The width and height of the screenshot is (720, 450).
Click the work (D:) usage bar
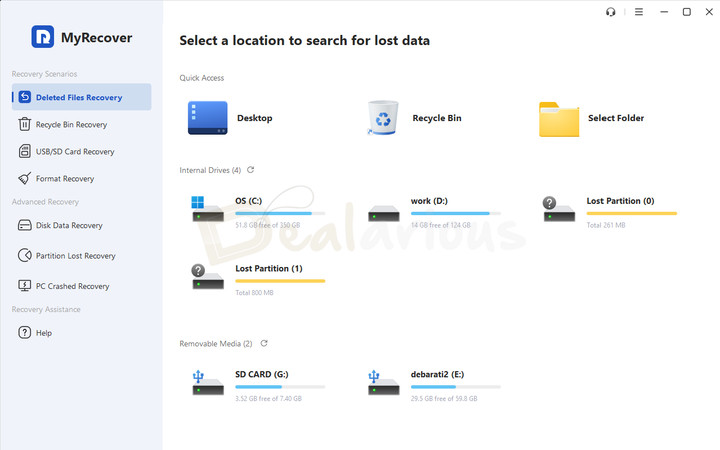[x=456, y=214]
